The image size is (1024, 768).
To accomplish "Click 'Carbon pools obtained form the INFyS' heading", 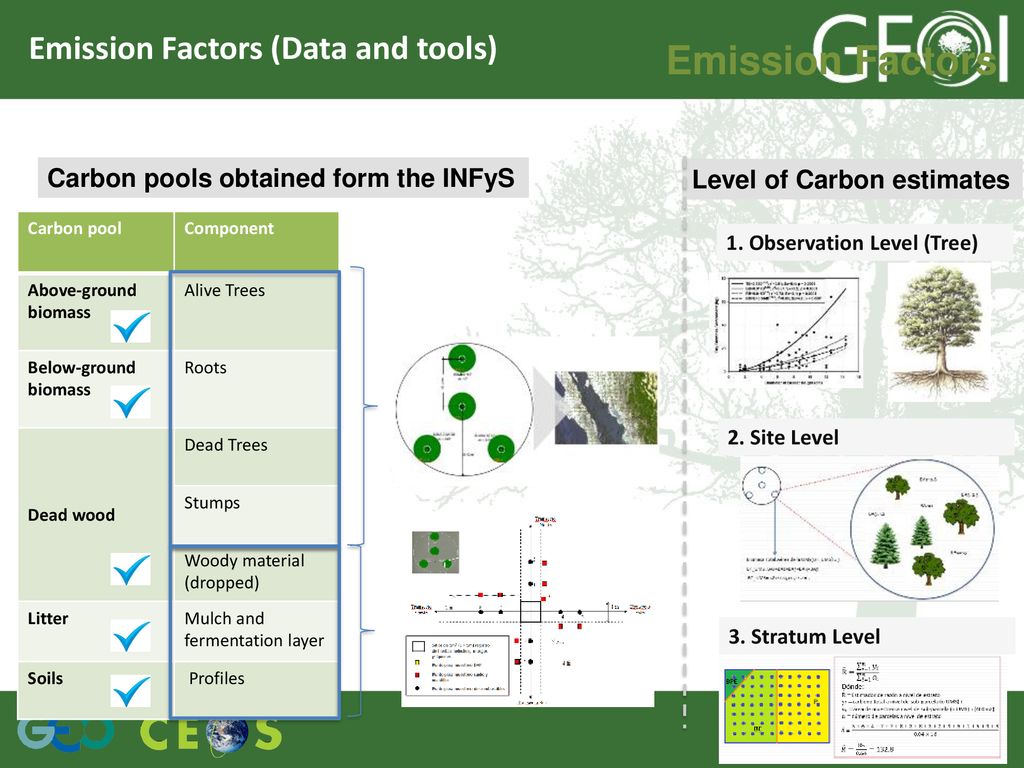I will point(282,178).
